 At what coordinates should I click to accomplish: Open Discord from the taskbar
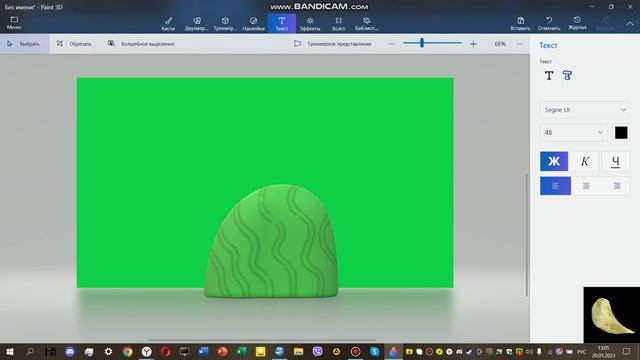click(x=70, y=351)
